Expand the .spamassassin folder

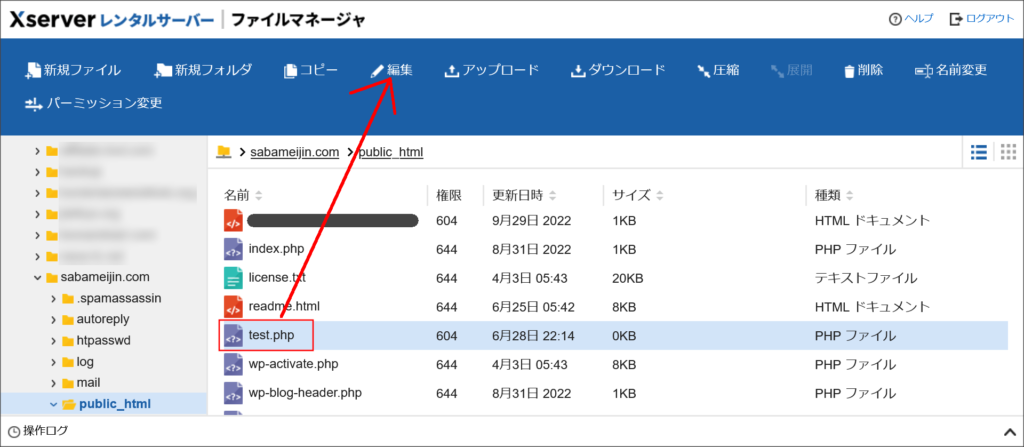[x=54, y=299]
